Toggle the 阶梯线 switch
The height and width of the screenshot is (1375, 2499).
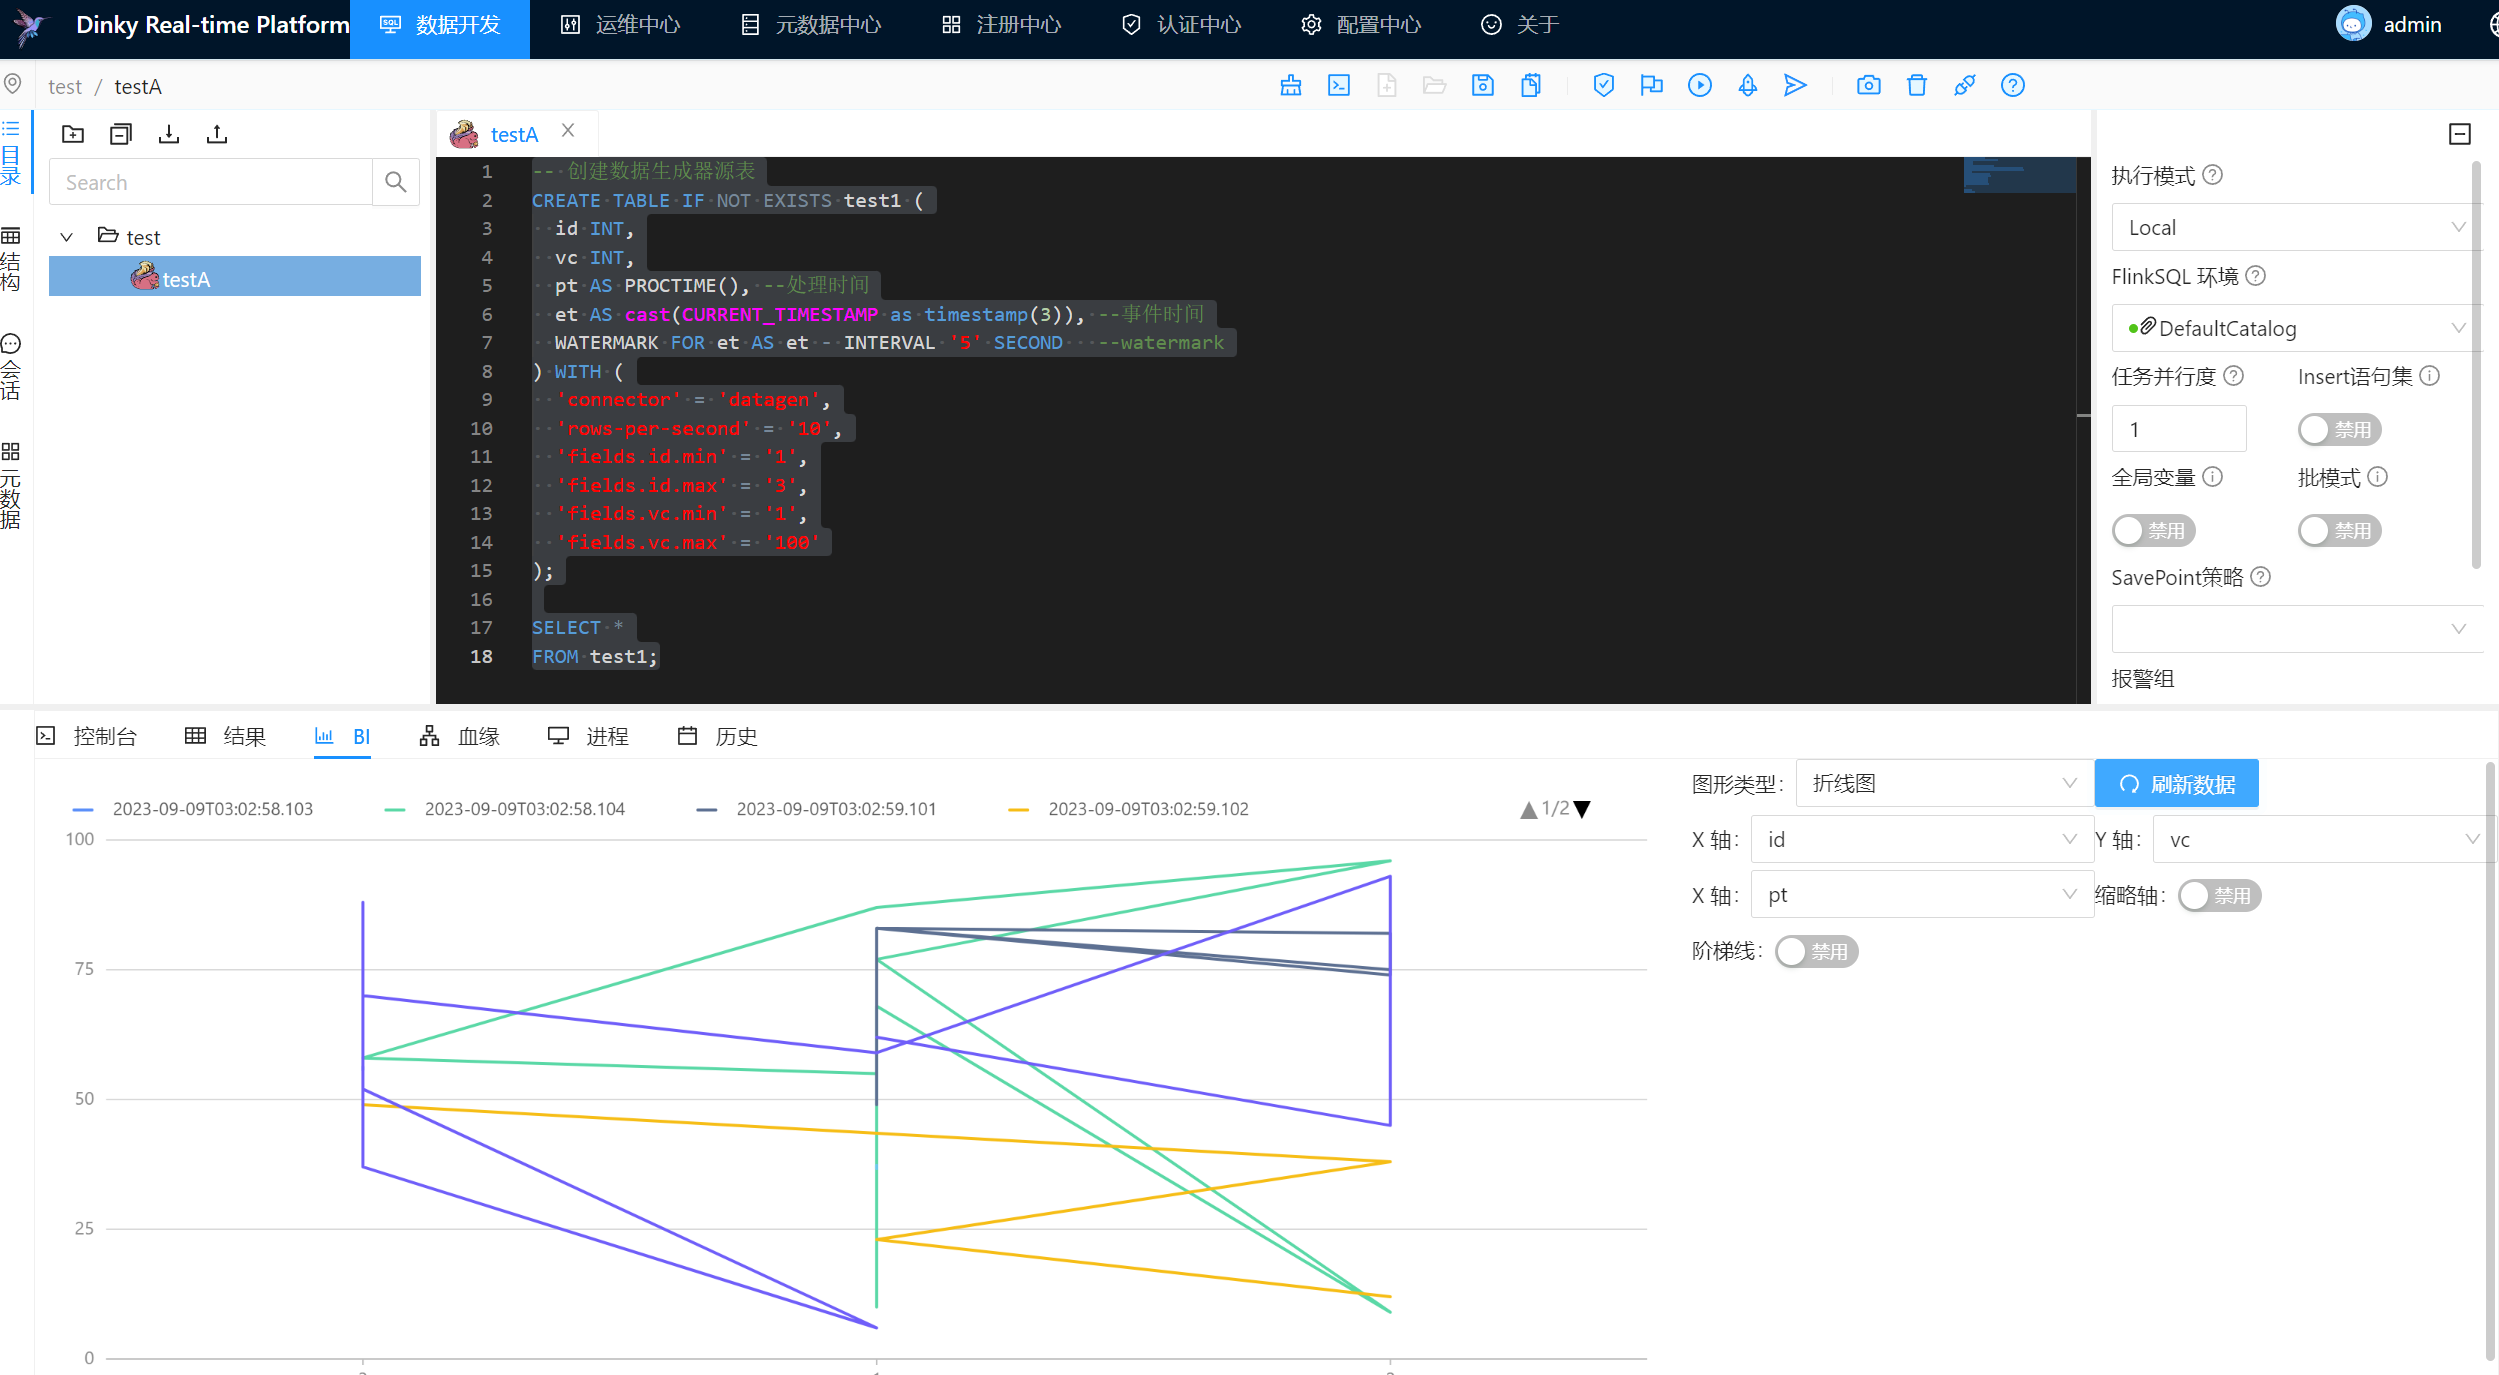(1816, 952)
